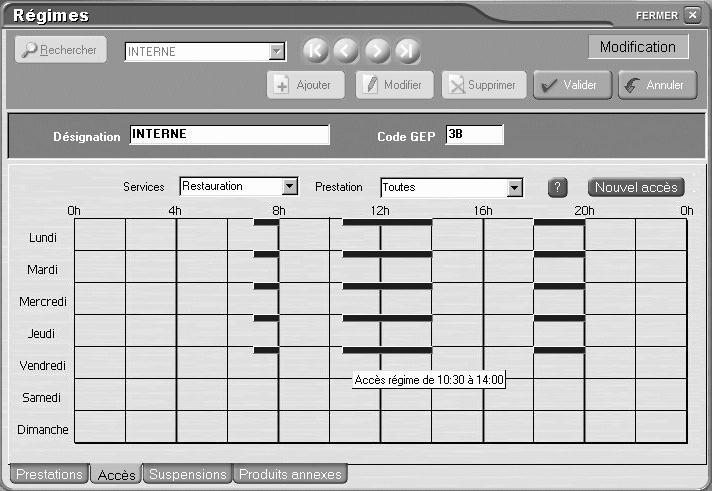This screenshot has height=491, width=712.
Task: Click the Lundi row label
Action: (43, 238)
